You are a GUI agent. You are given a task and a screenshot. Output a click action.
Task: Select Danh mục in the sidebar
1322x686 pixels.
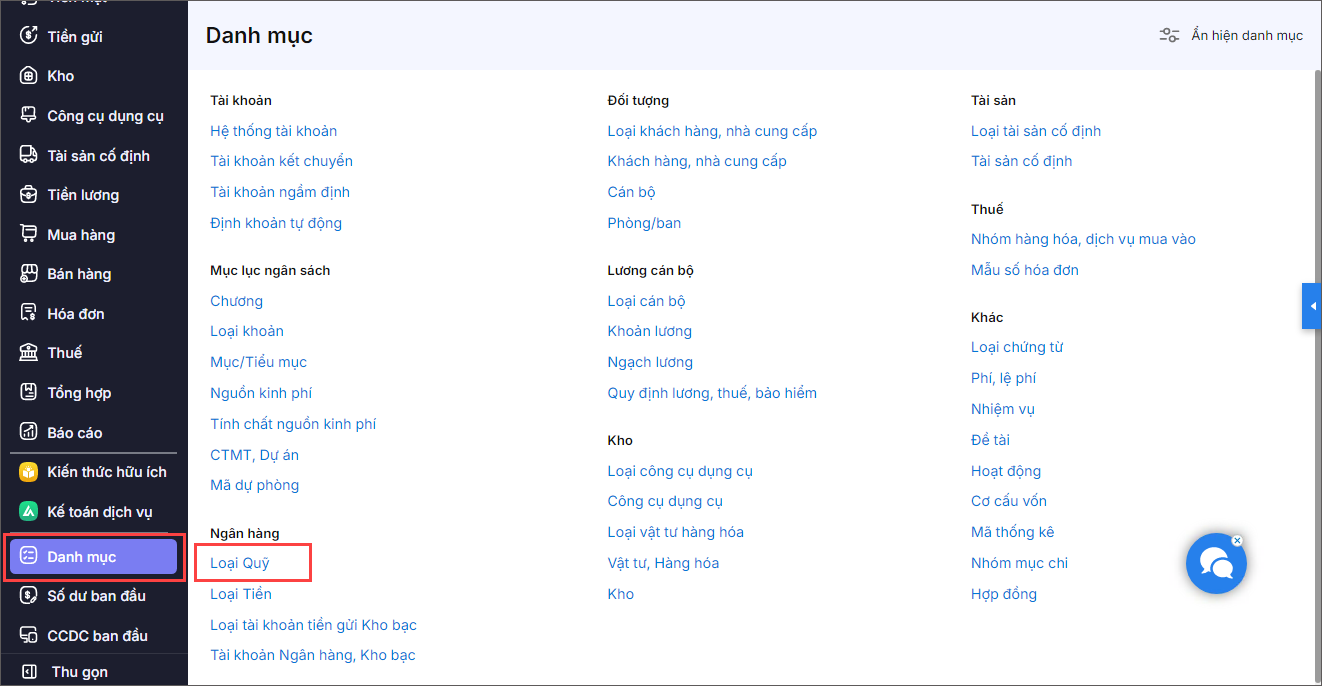93,557
